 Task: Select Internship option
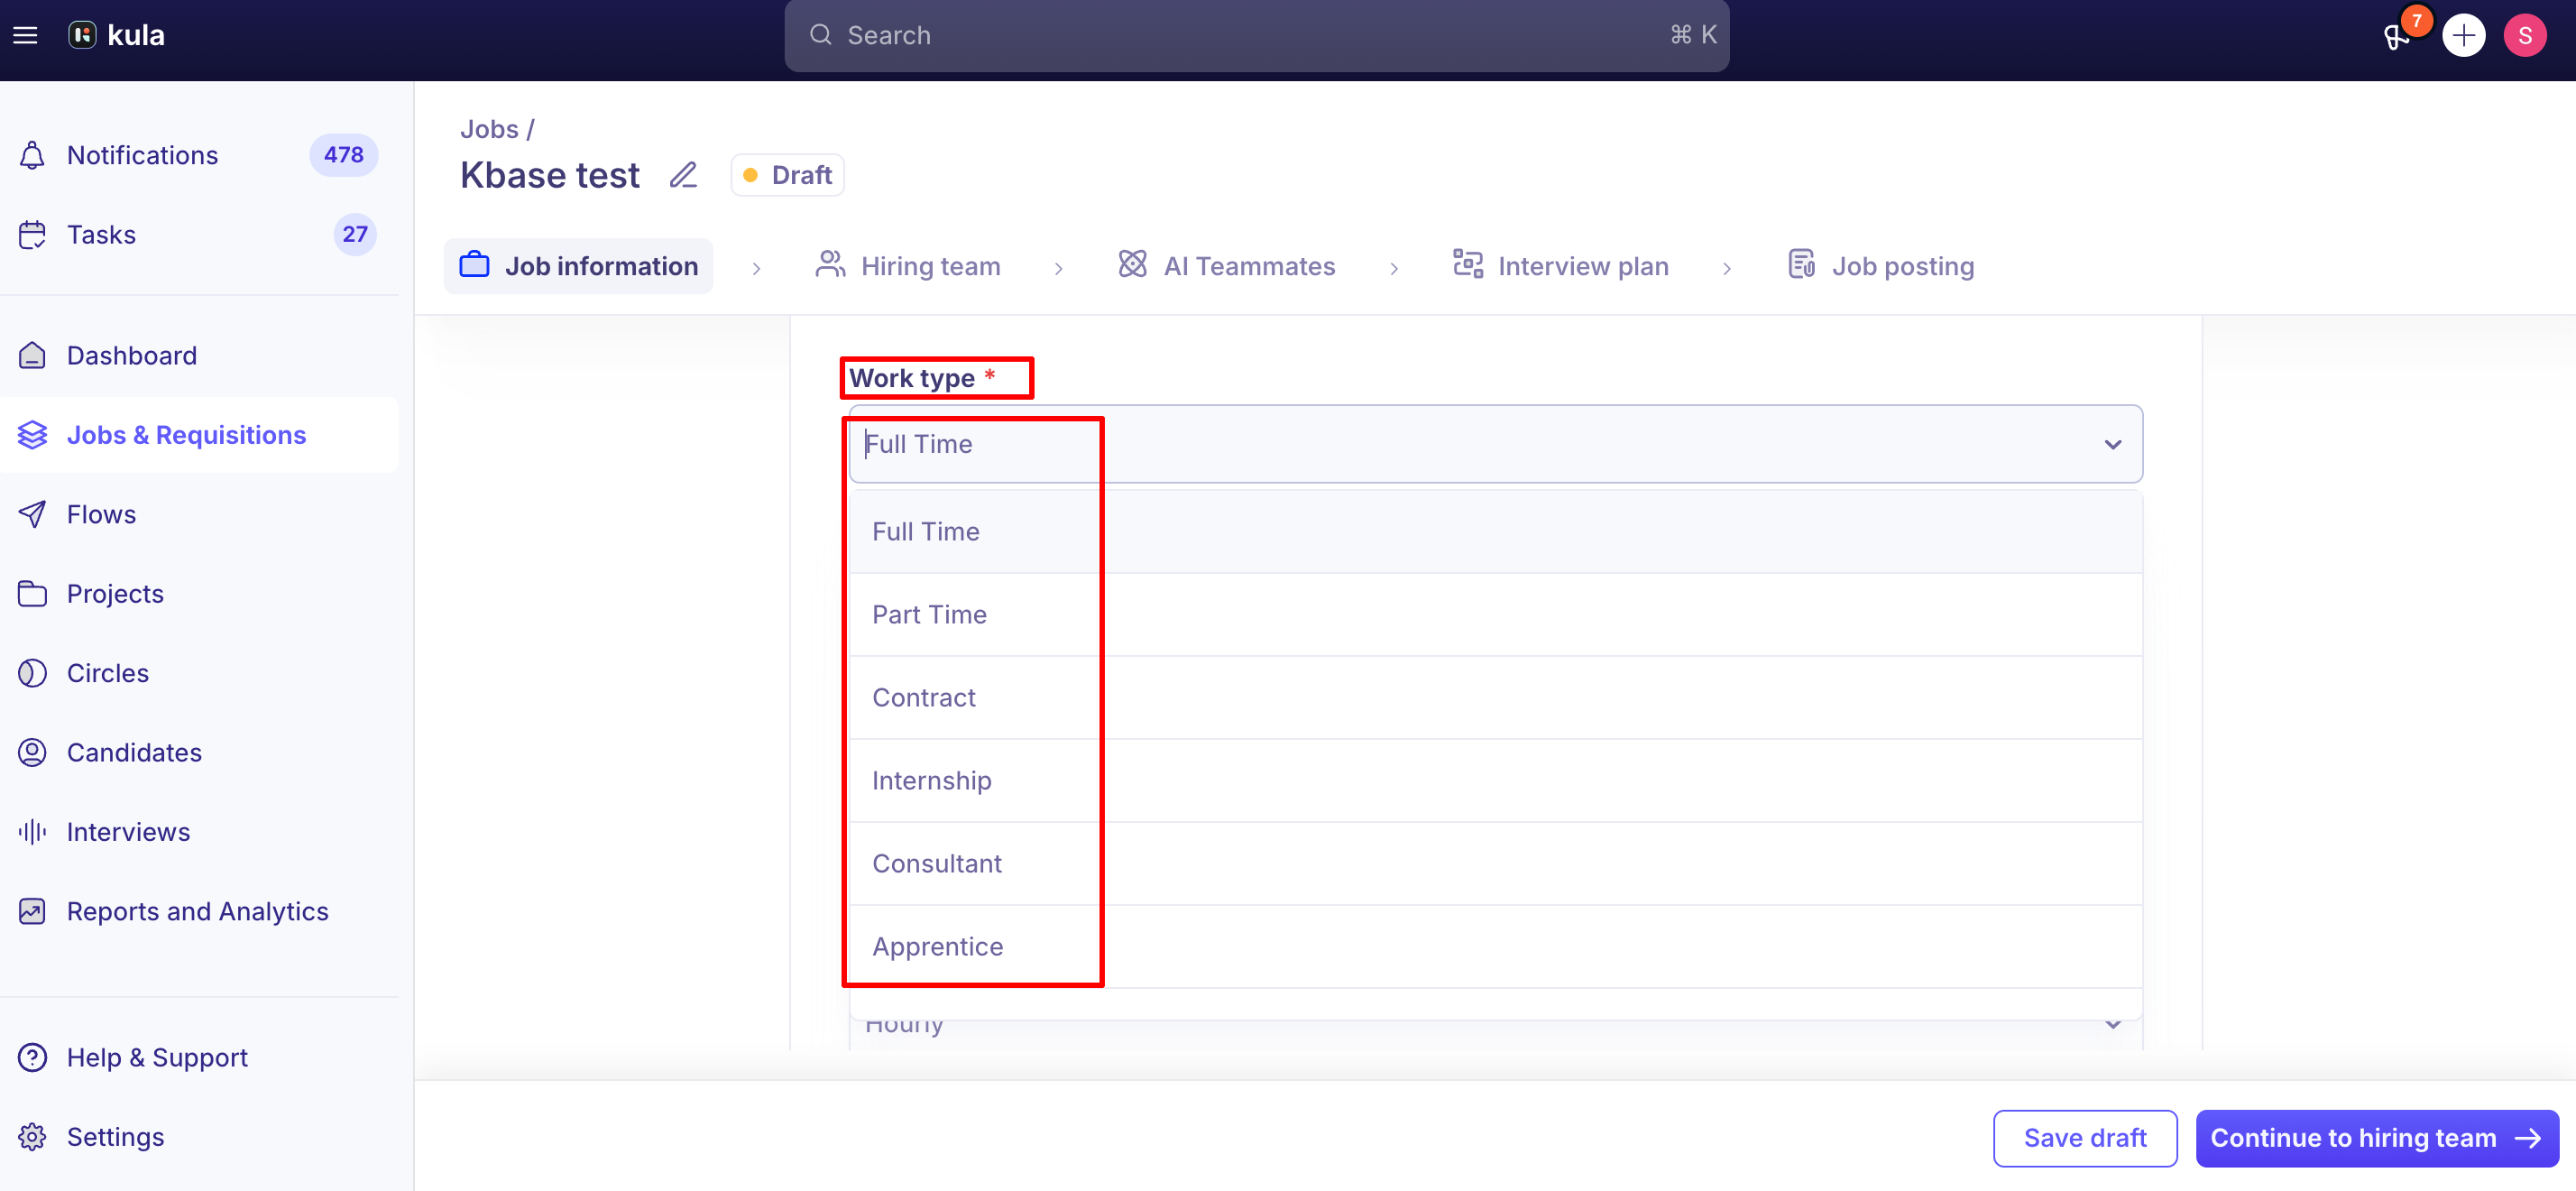(1495, 781)
